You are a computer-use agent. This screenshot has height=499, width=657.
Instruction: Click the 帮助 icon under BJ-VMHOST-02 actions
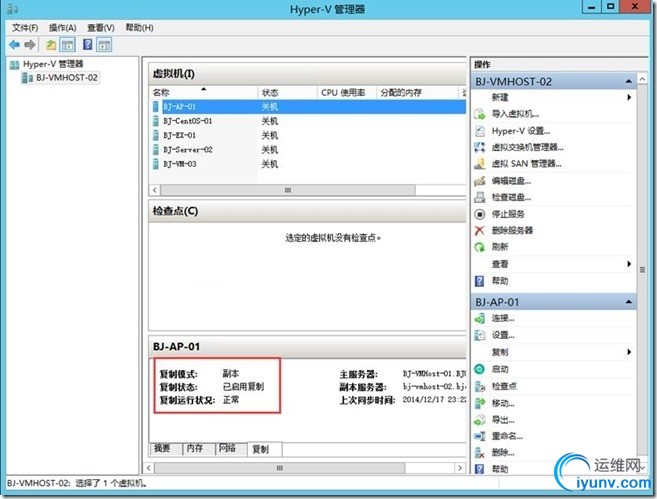tap(480, 281)
